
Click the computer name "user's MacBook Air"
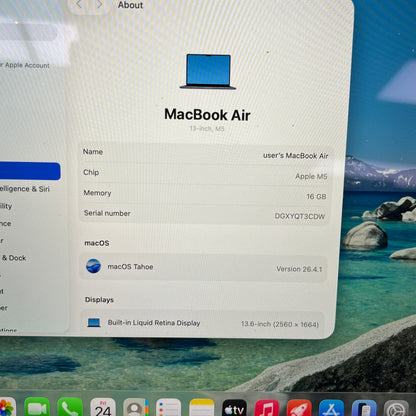click(x=296, y=156)
